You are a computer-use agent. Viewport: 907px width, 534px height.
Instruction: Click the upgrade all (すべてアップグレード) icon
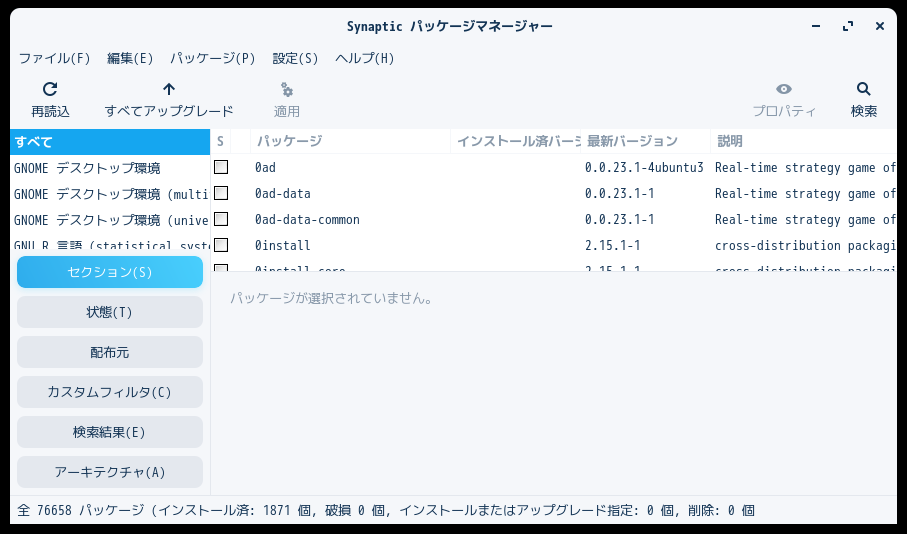169,89
